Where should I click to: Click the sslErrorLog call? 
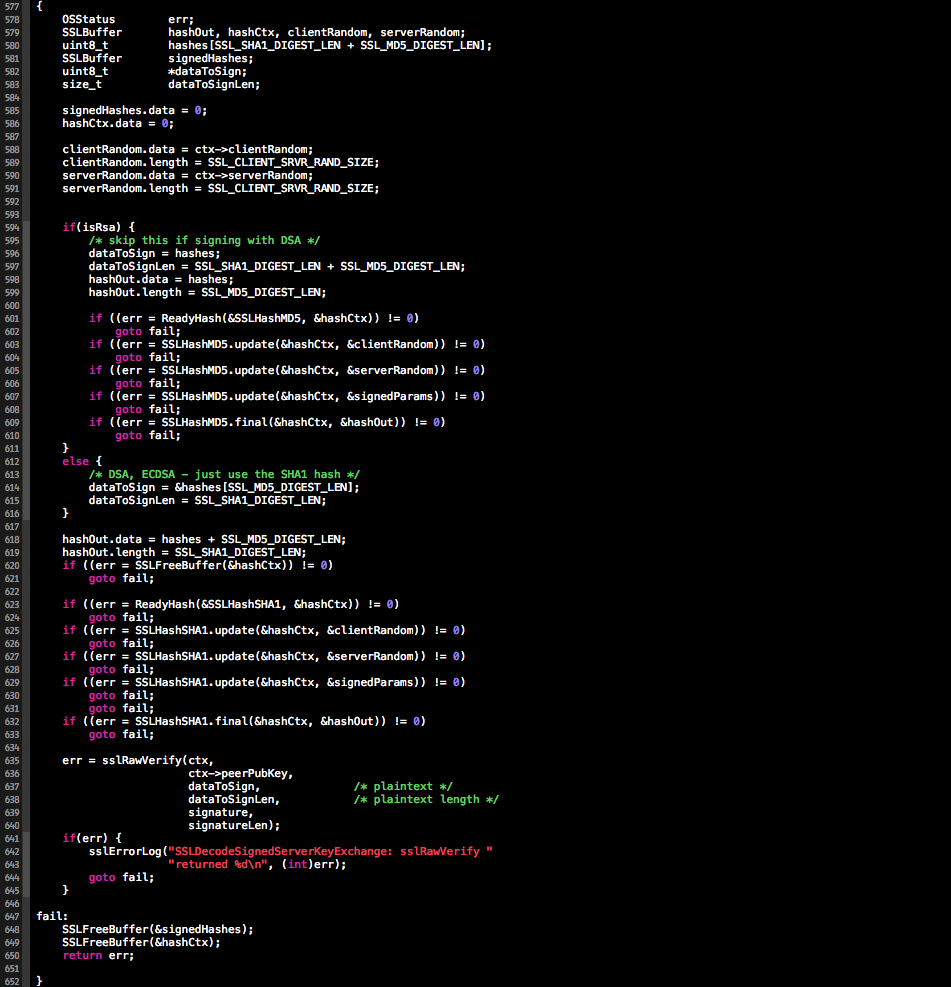(125, 851)
